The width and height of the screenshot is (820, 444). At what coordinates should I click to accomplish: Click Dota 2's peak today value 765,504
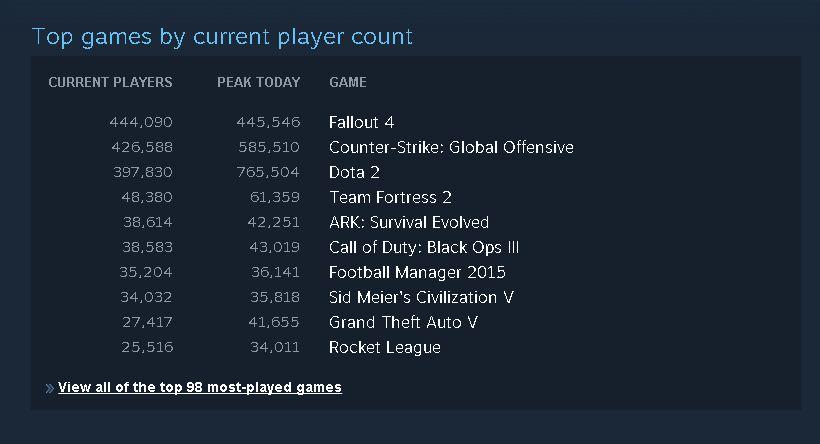268,172
